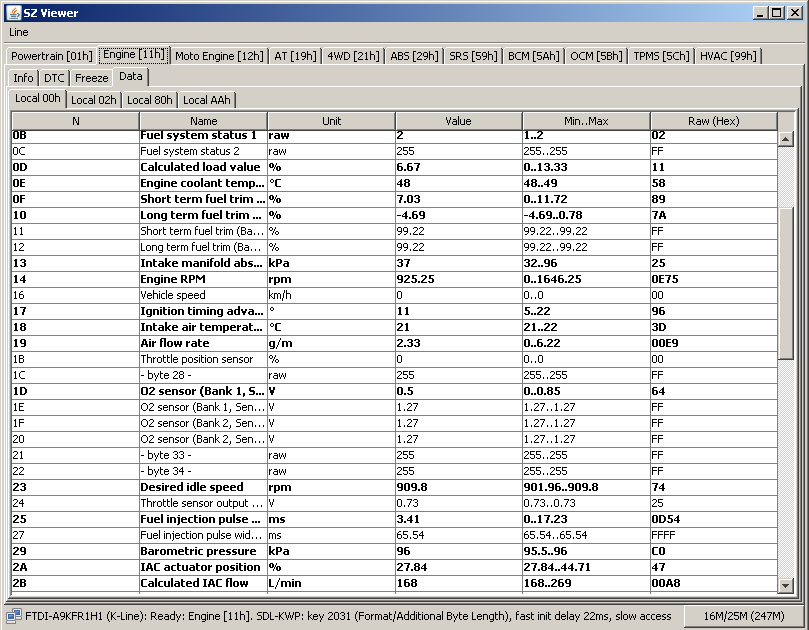Open the Line menu
This screenshot has height=630, width=809.
(19, 32)
